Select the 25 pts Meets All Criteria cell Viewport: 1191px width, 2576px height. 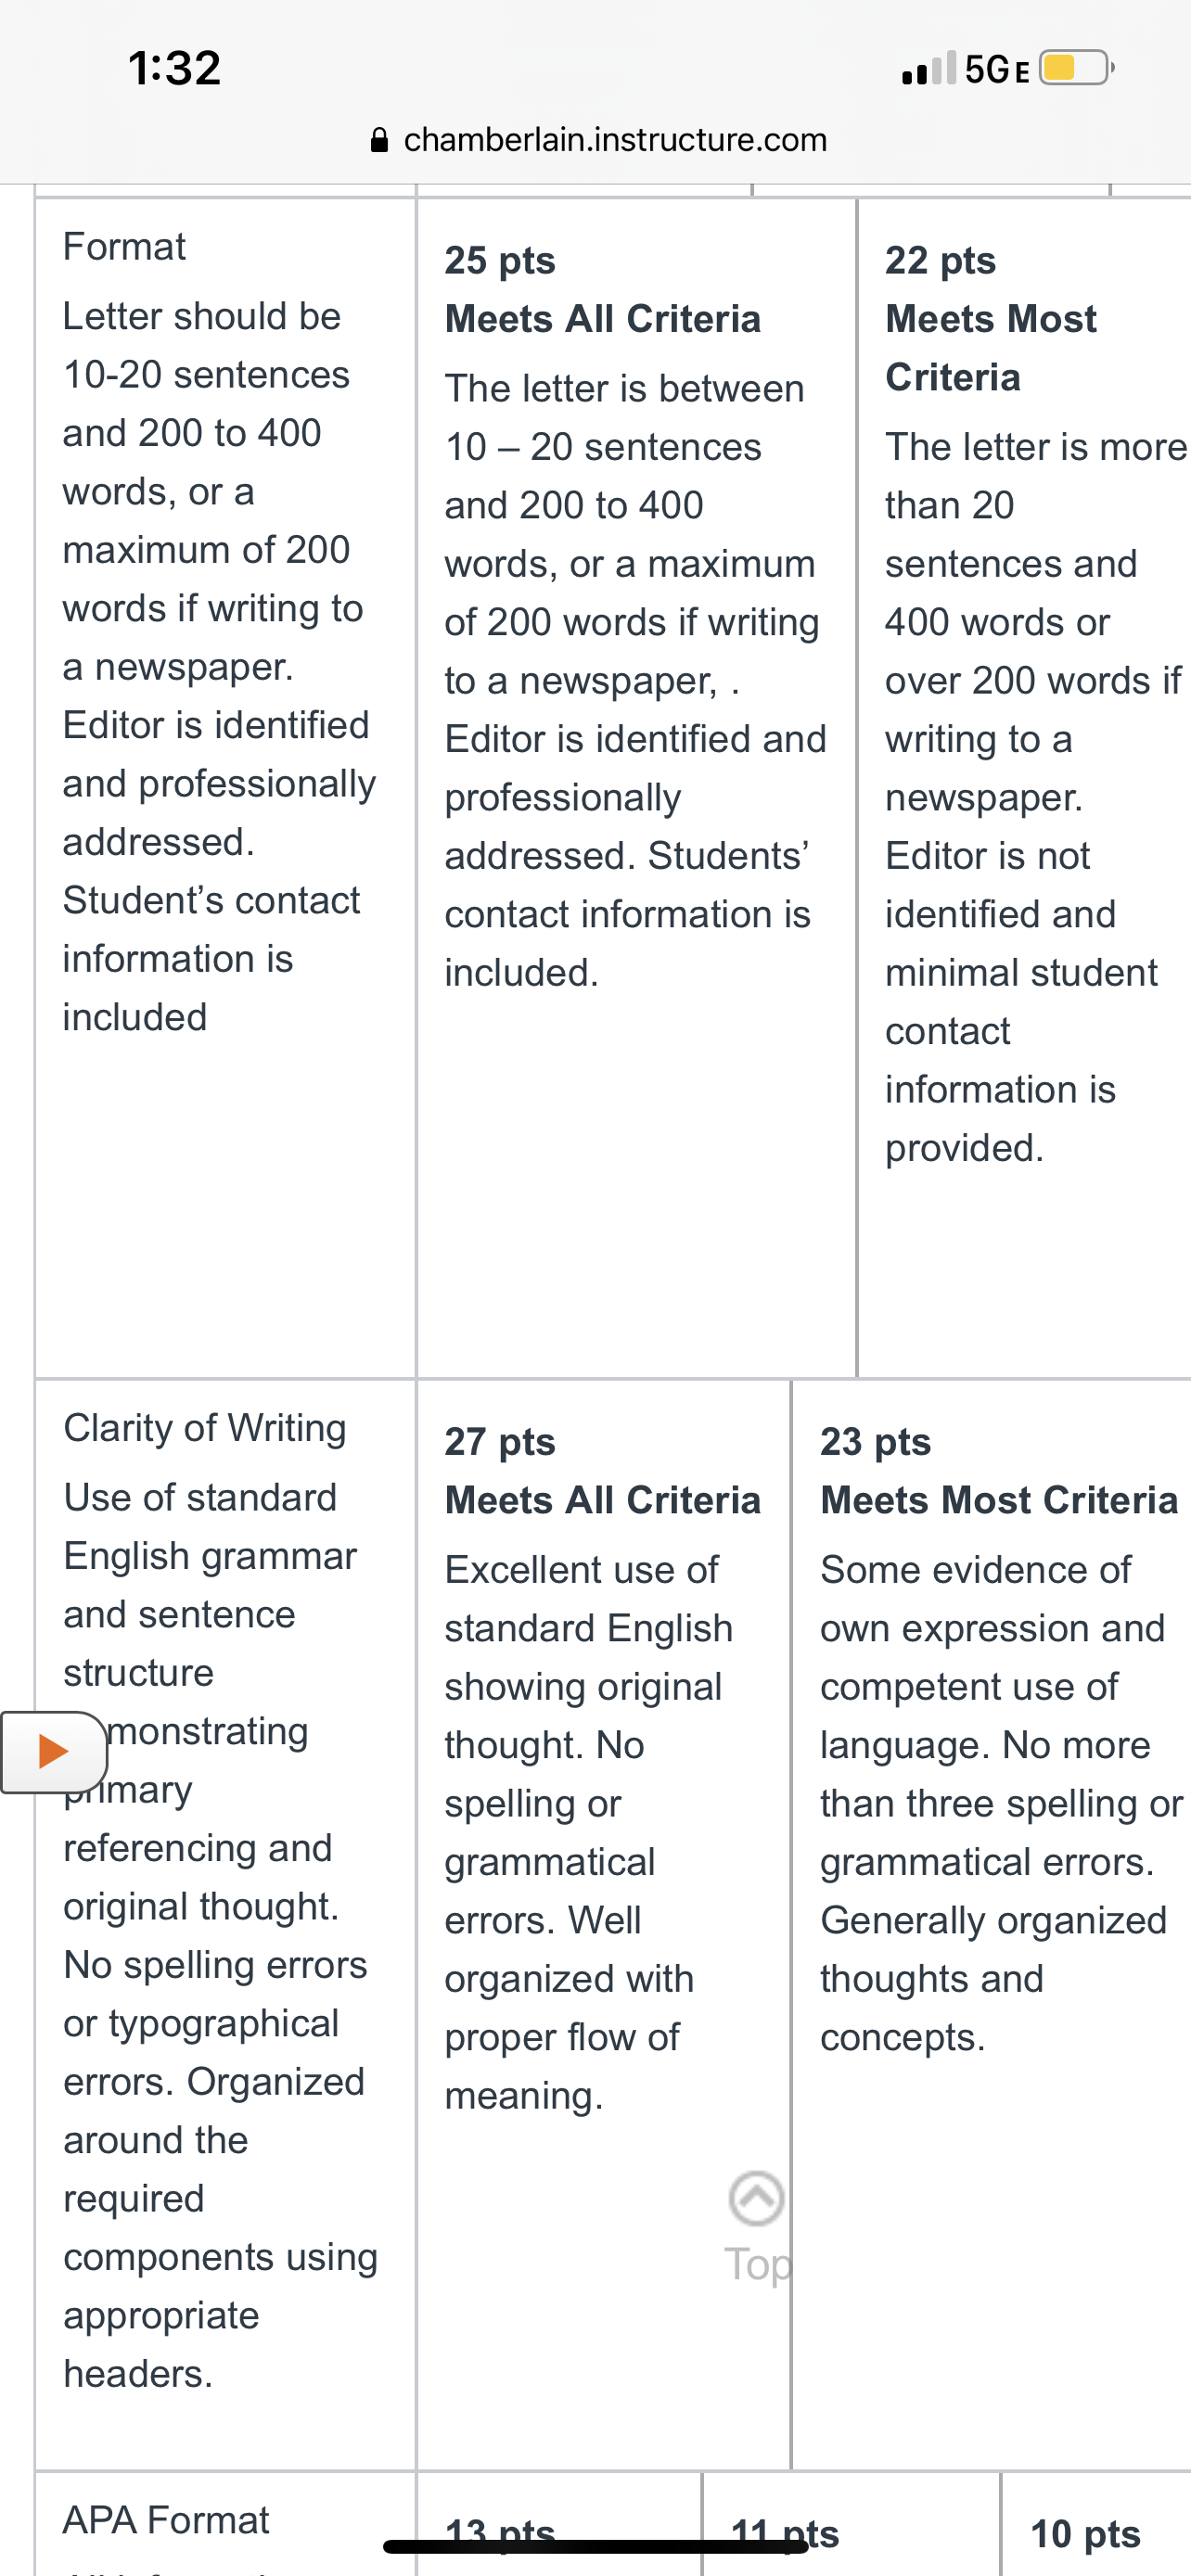coord(636,788)
